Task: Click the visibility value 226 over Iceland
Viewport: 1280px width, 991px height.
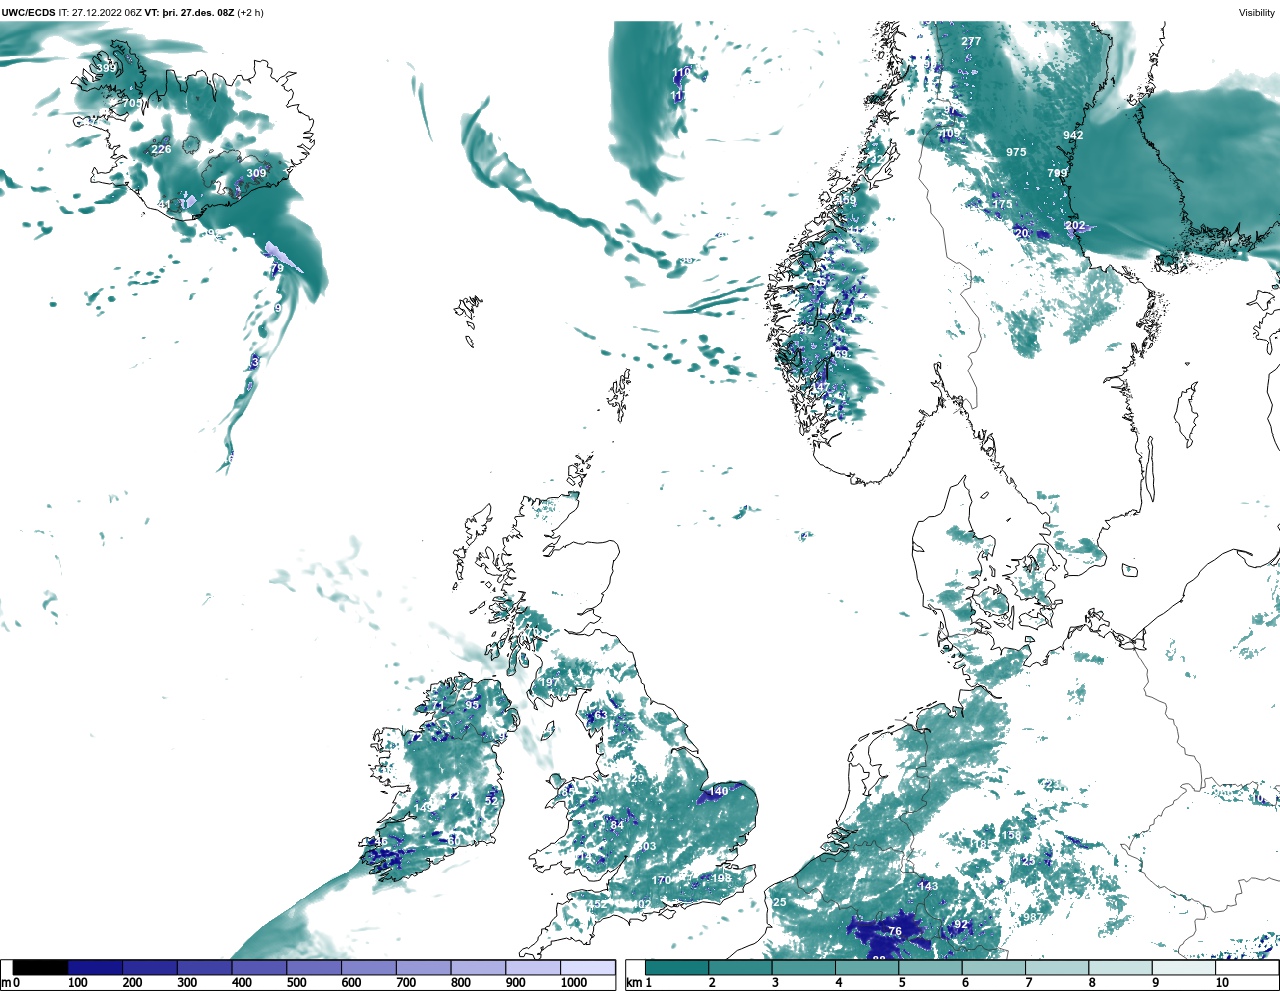Action: (x=161, y=149)
